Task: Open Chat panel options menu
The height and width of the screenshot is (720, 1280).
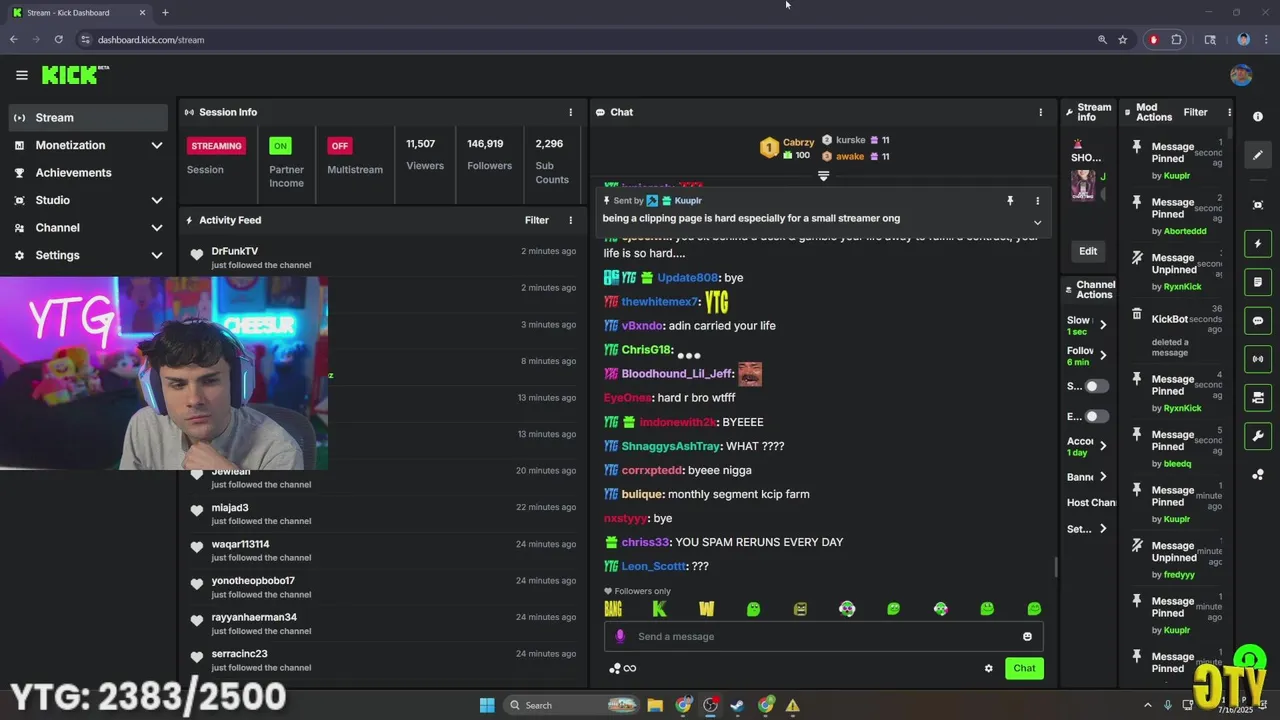Action: [1040, 112]
